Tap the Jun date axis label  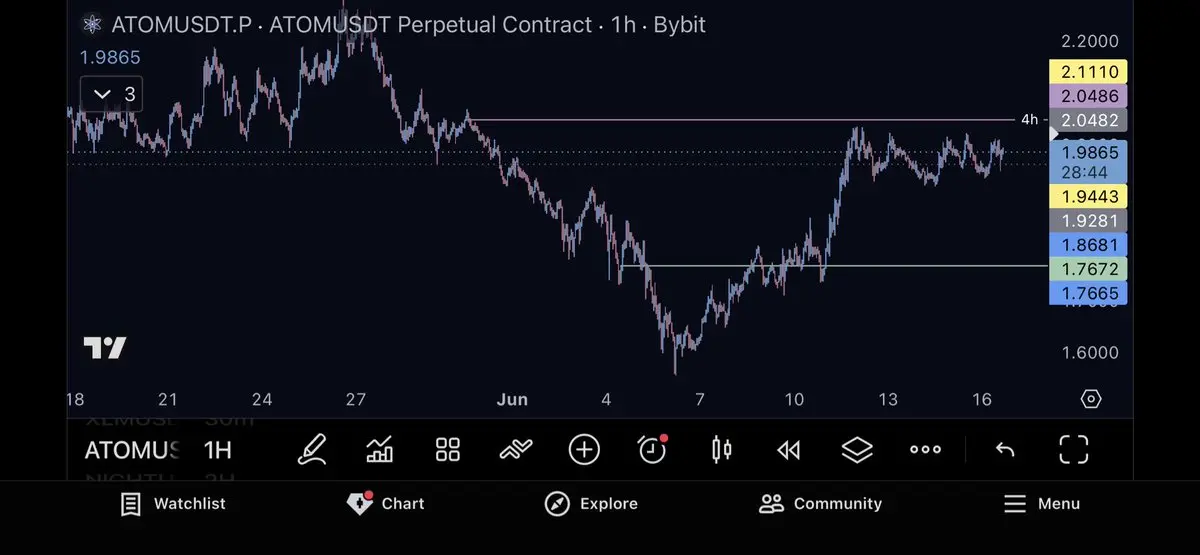tap(511, 400)
